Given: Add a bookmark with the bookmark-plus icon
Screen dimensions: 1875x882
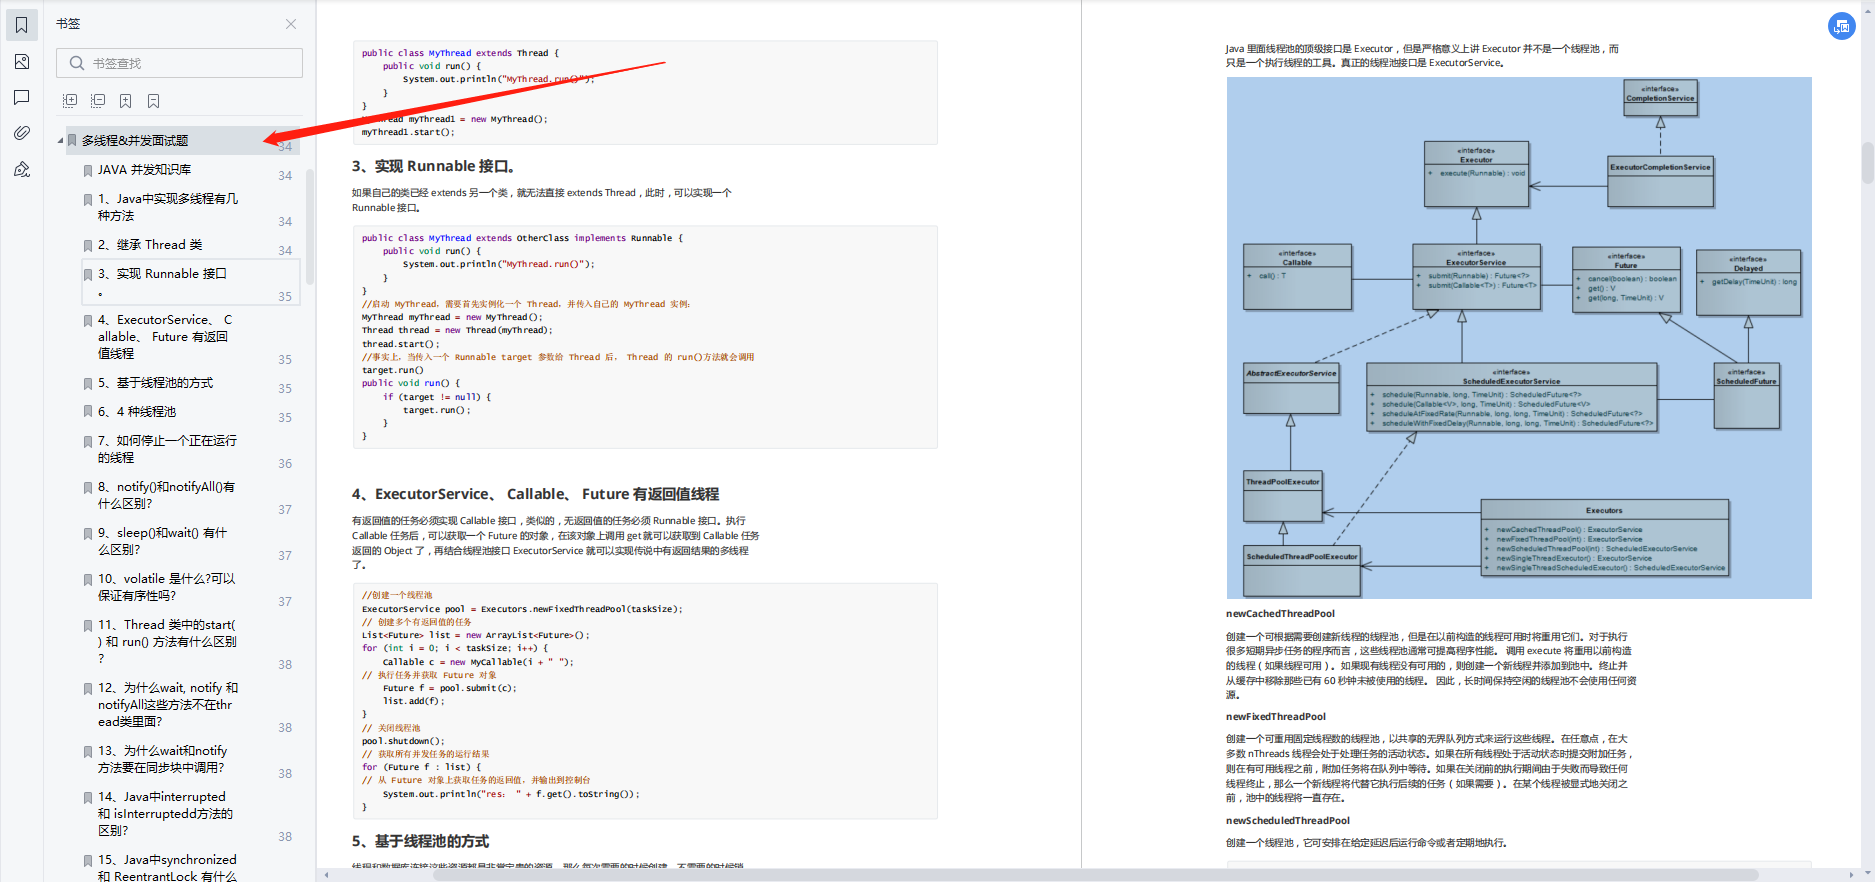Looking at the screenshot, I should coord(126,101).
